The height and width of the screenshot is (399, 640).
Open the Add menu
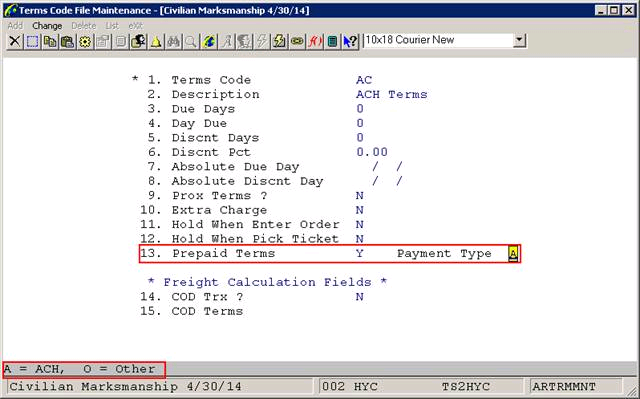pyautogui.click(x=15, y=25)
